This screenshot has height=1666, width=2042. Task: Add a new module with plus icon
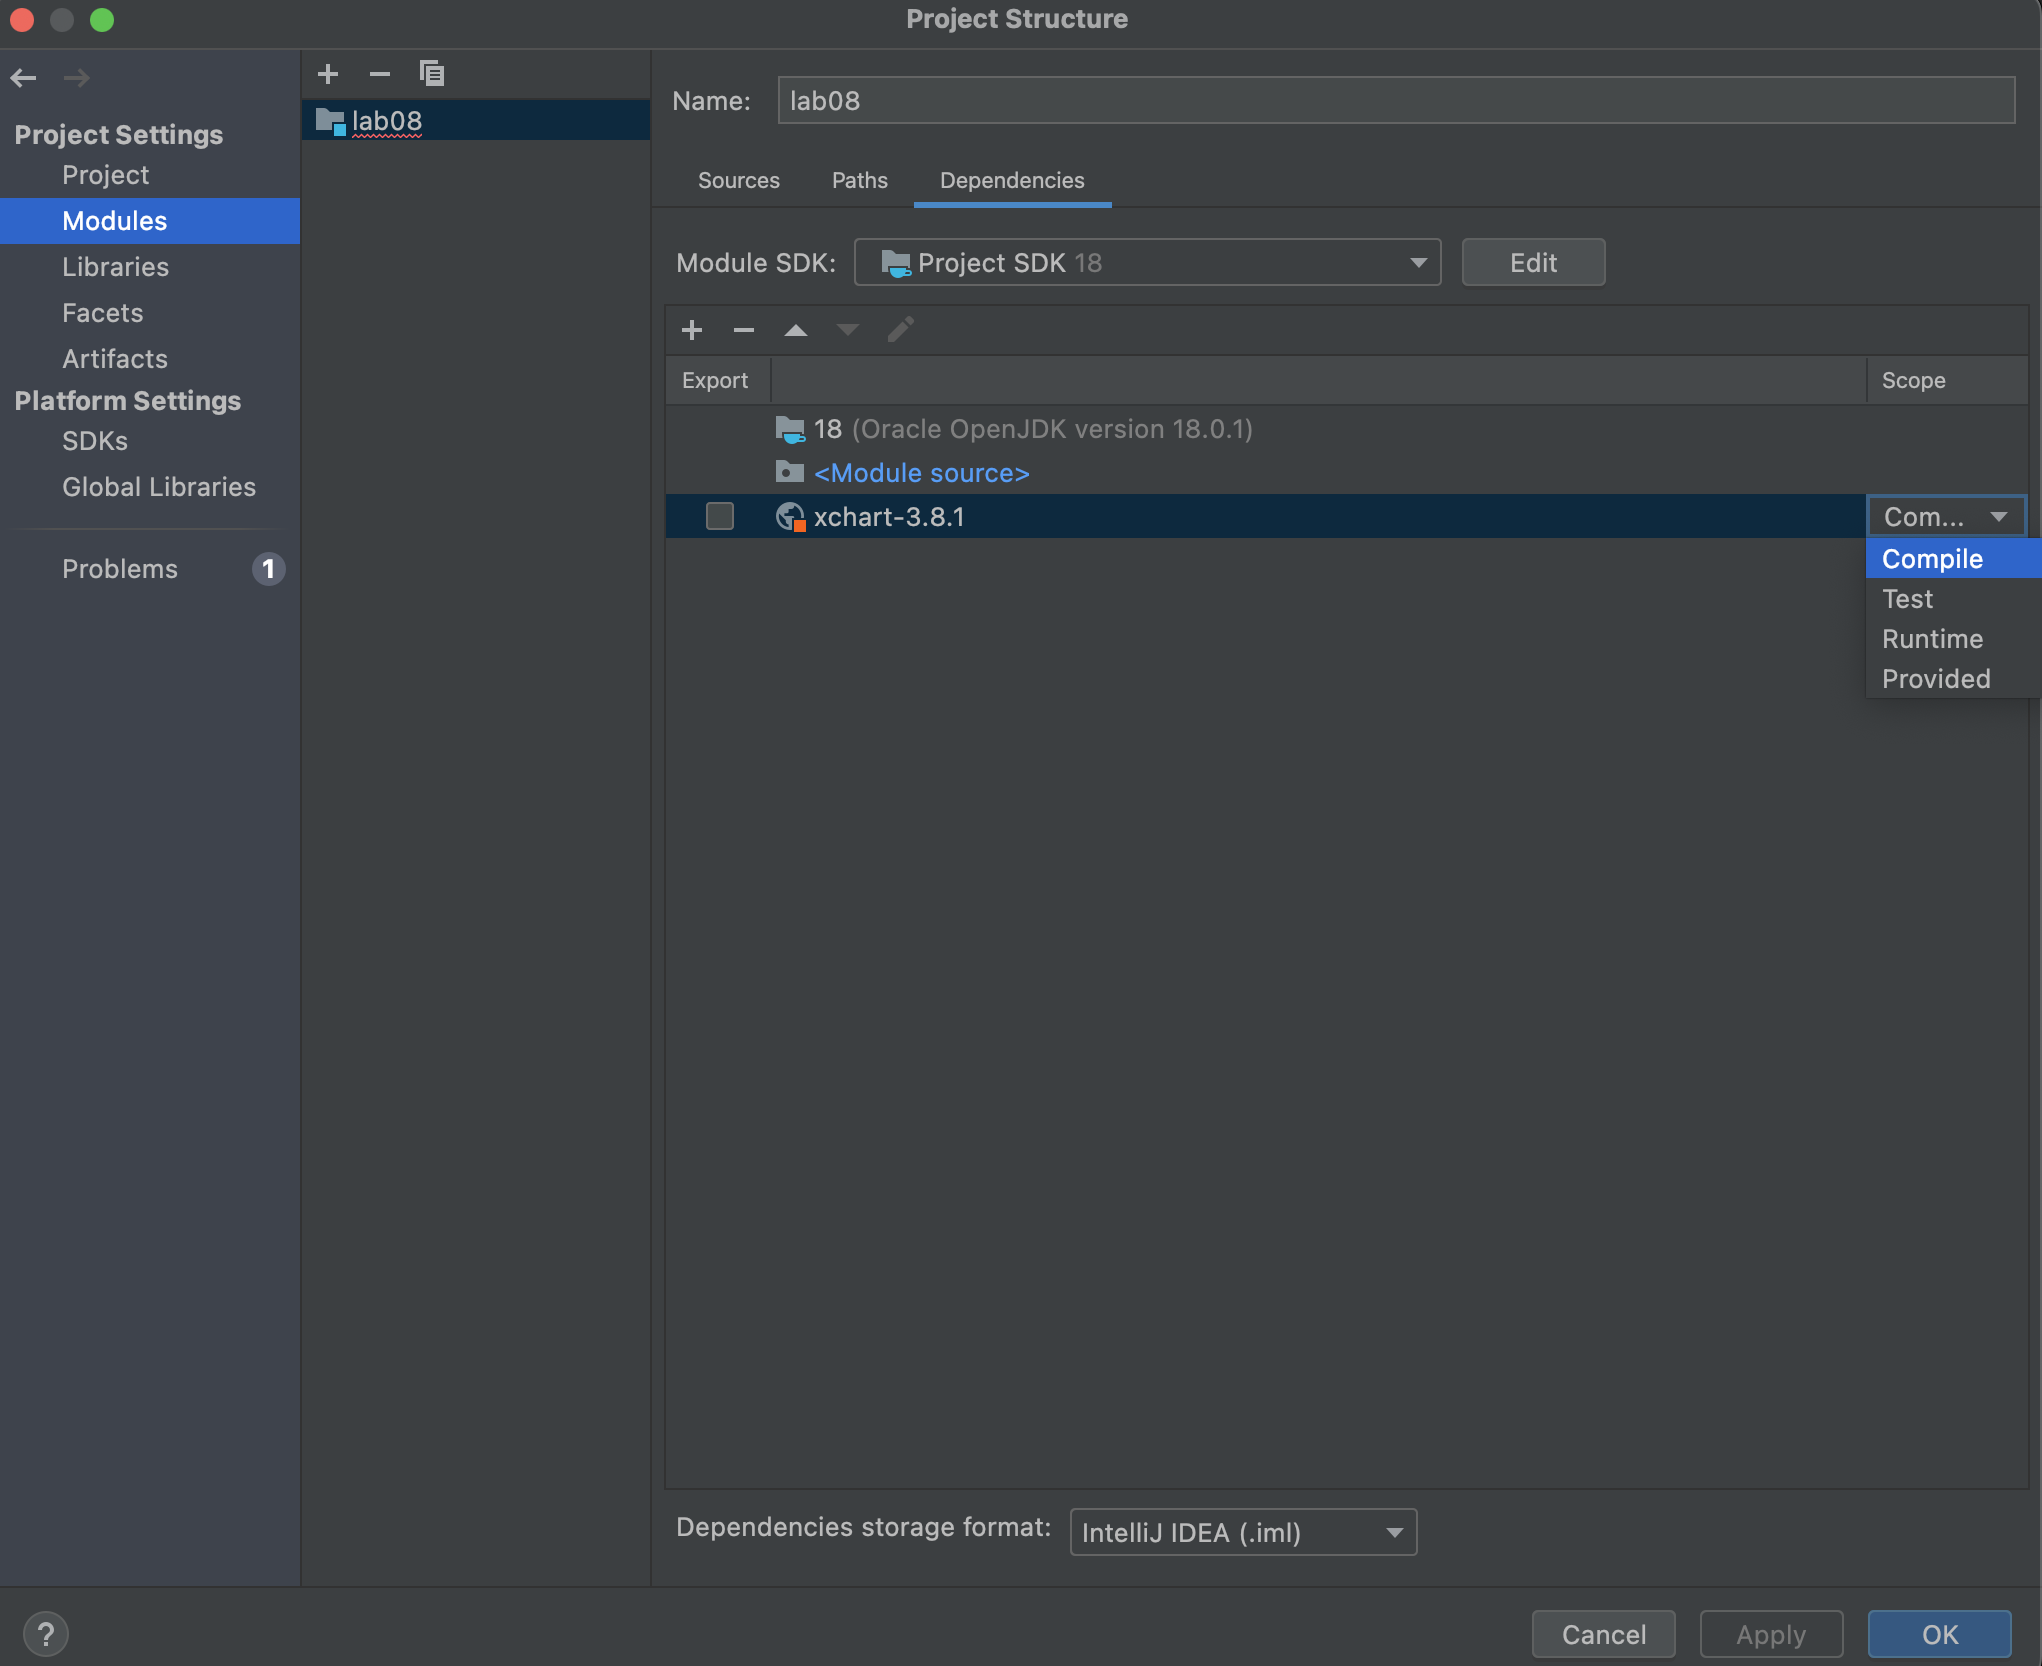328,74
